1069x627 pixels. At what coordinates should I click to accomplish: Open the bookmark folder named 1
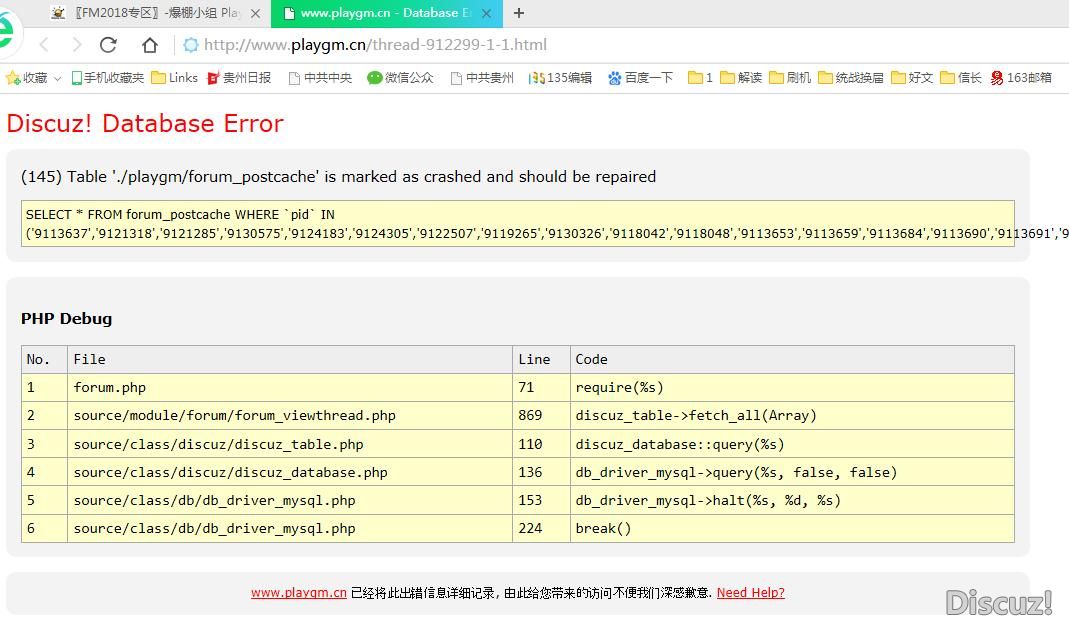click(x=700, y=78)
